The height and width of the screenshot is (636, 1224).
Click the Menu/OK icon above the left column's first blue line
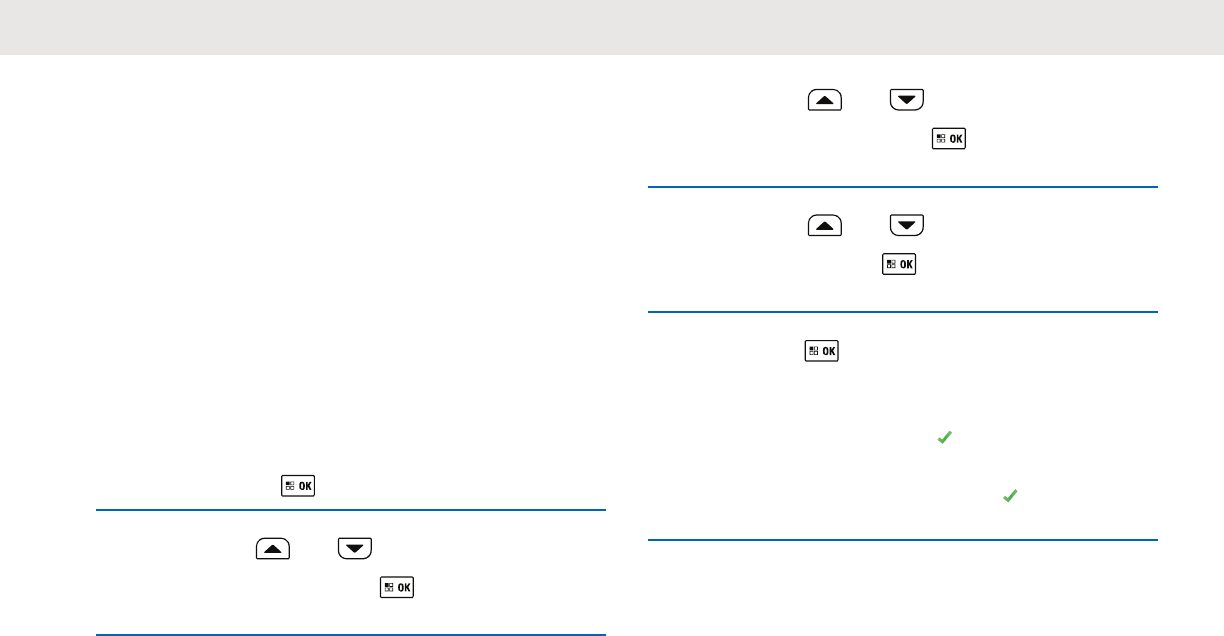point(298,486)
